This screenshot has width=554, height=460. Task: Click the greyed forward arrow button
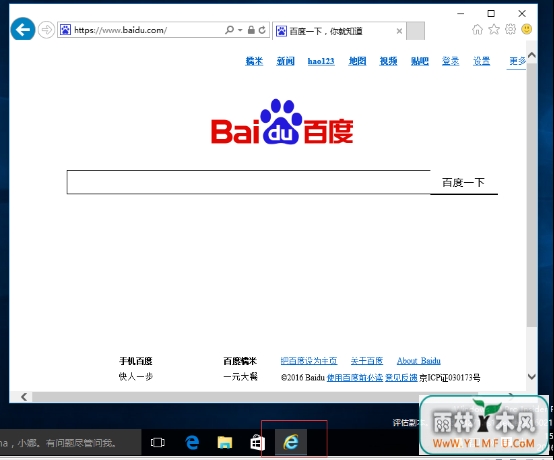46,30
